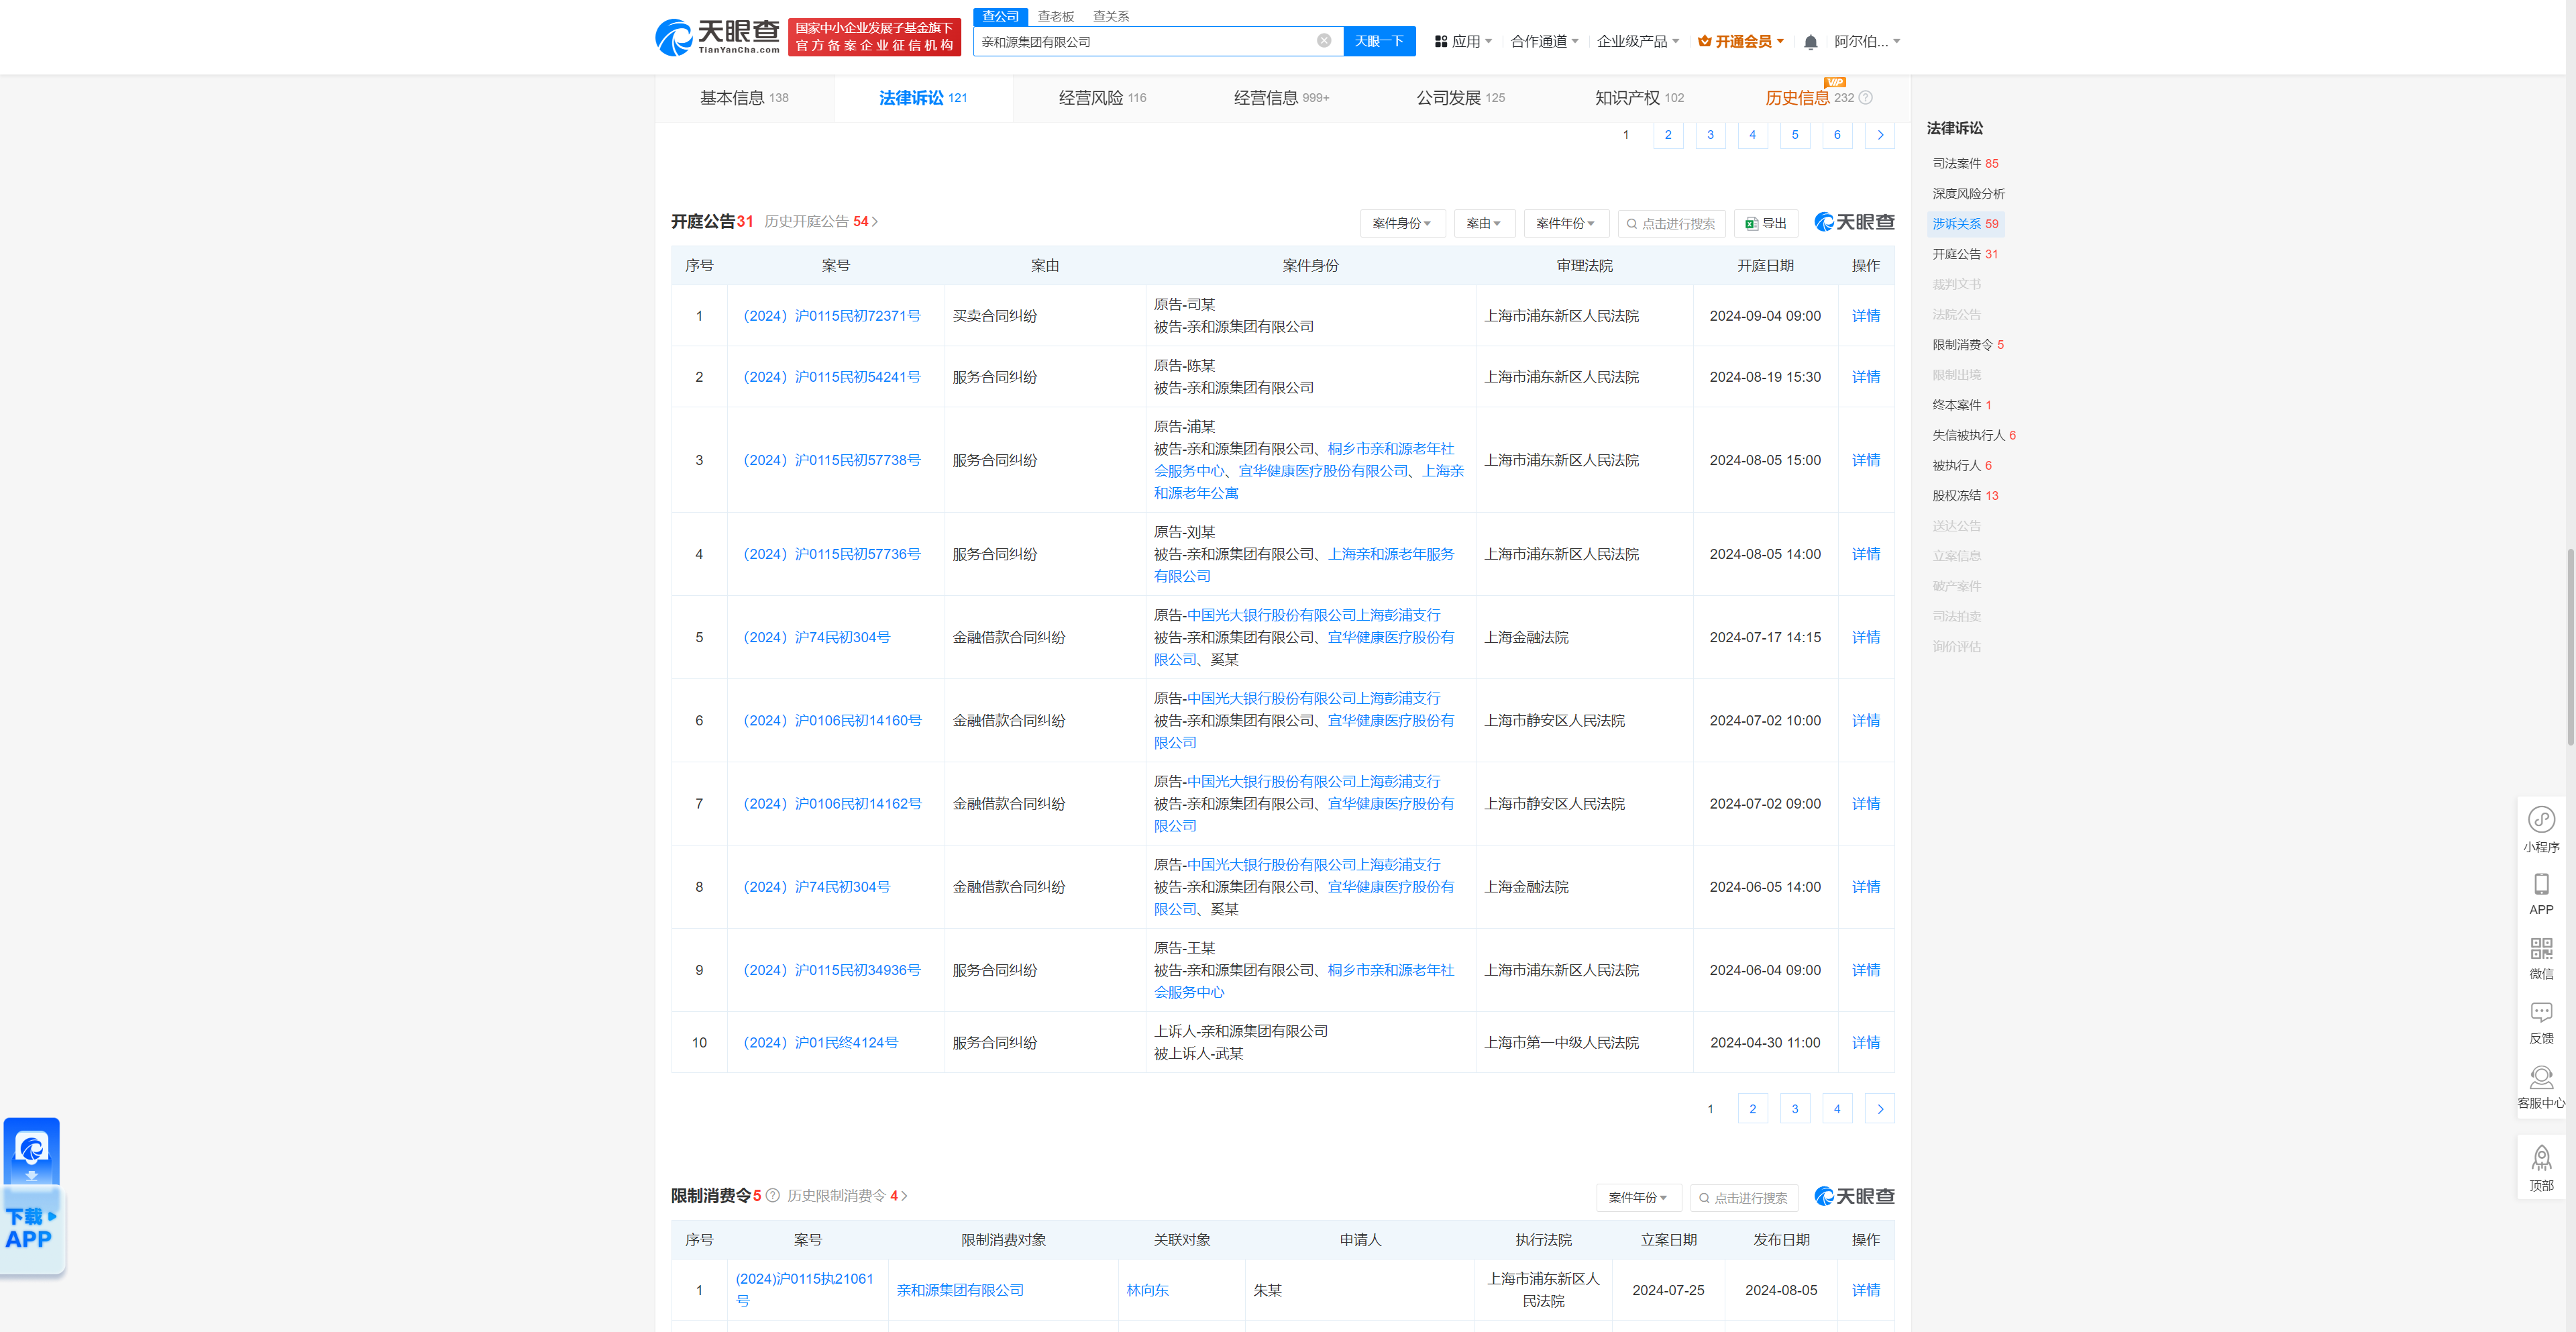Open the 案件年份 filter for 开庭公告
2576x1332 pixels.
pyautogui.click(x=1566, y=224)
